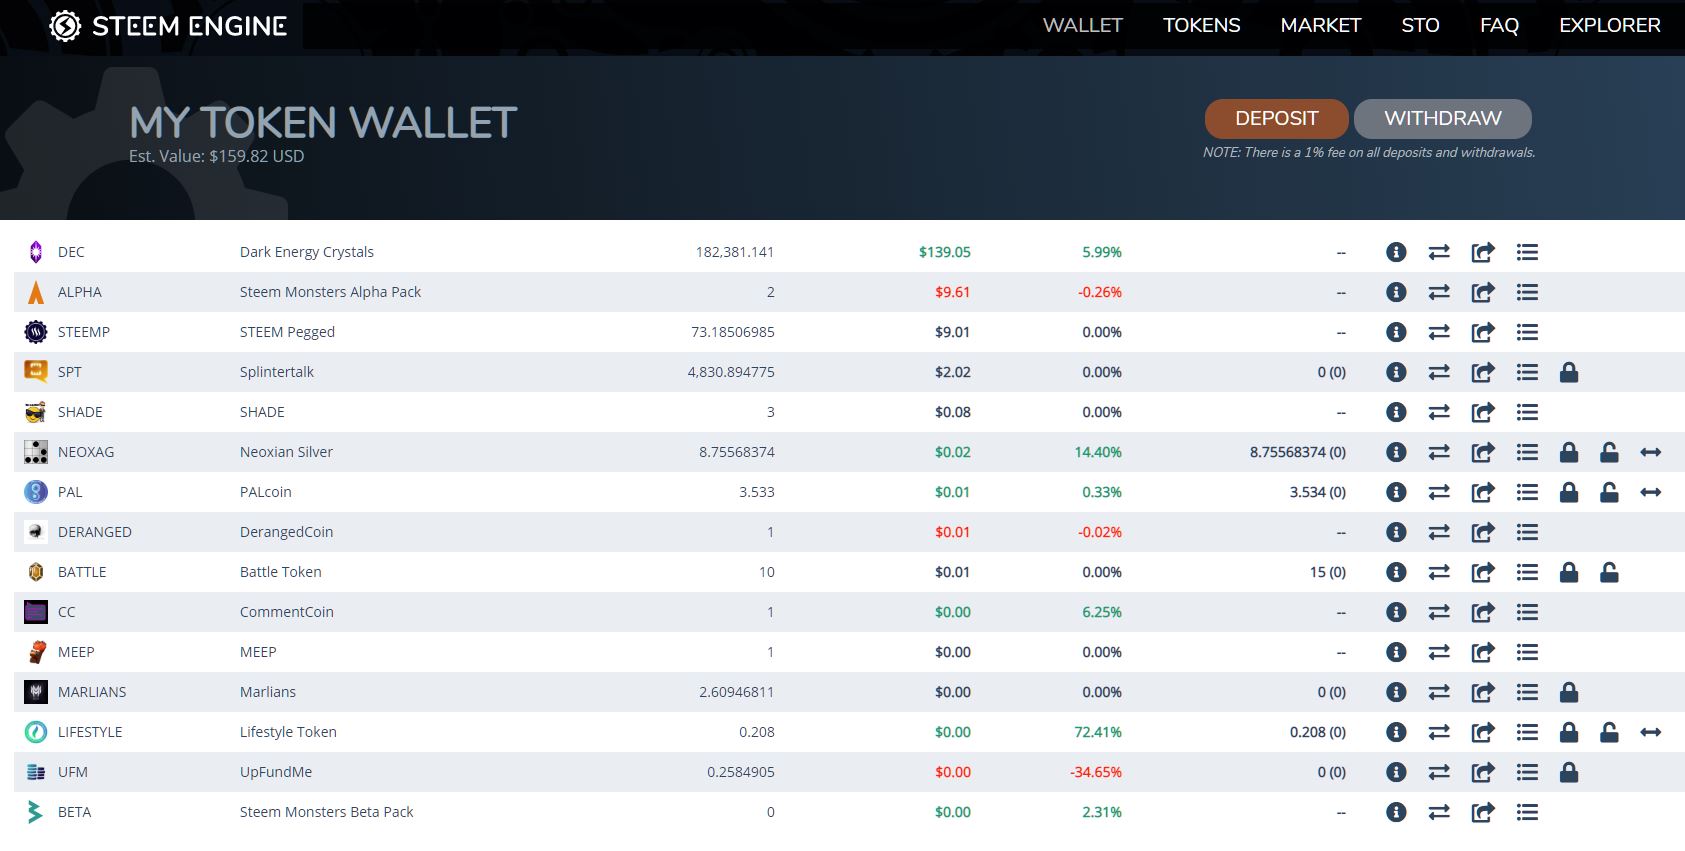This screenshot has height=851, width=1685.
Task: Go to the MARKET page
Action: click(x=1320, y=25)
